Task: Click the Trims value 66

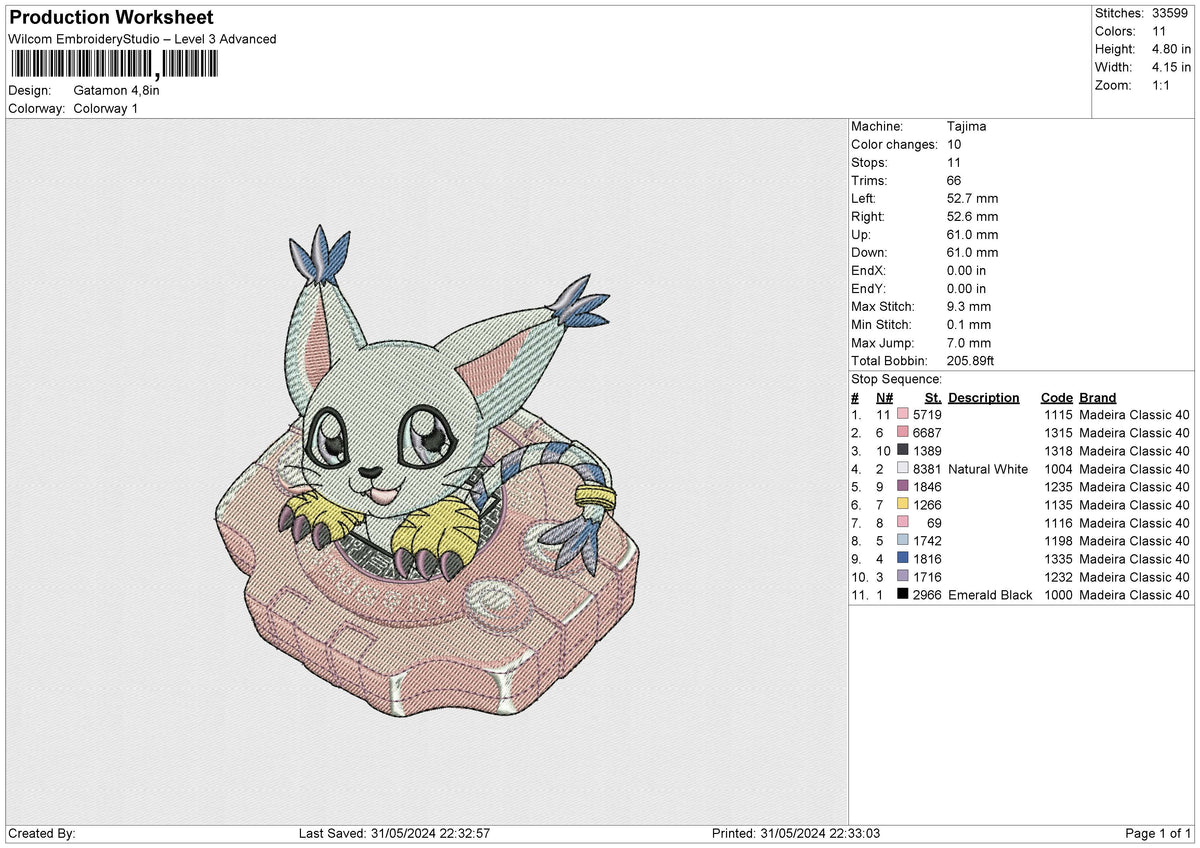Action: pyautogui.click(x=954, y=181)
